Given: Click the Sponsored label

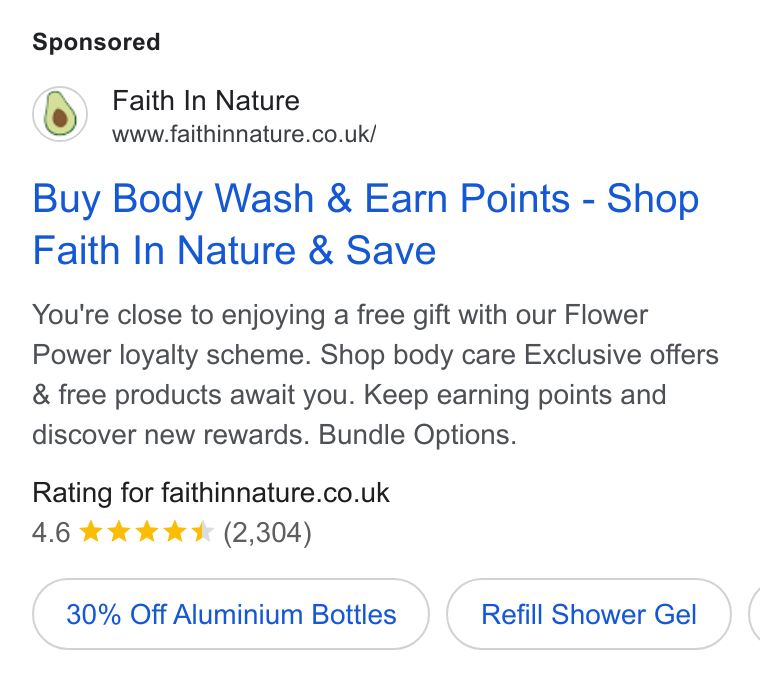Looking at the screenshot, I should [96, 42].
